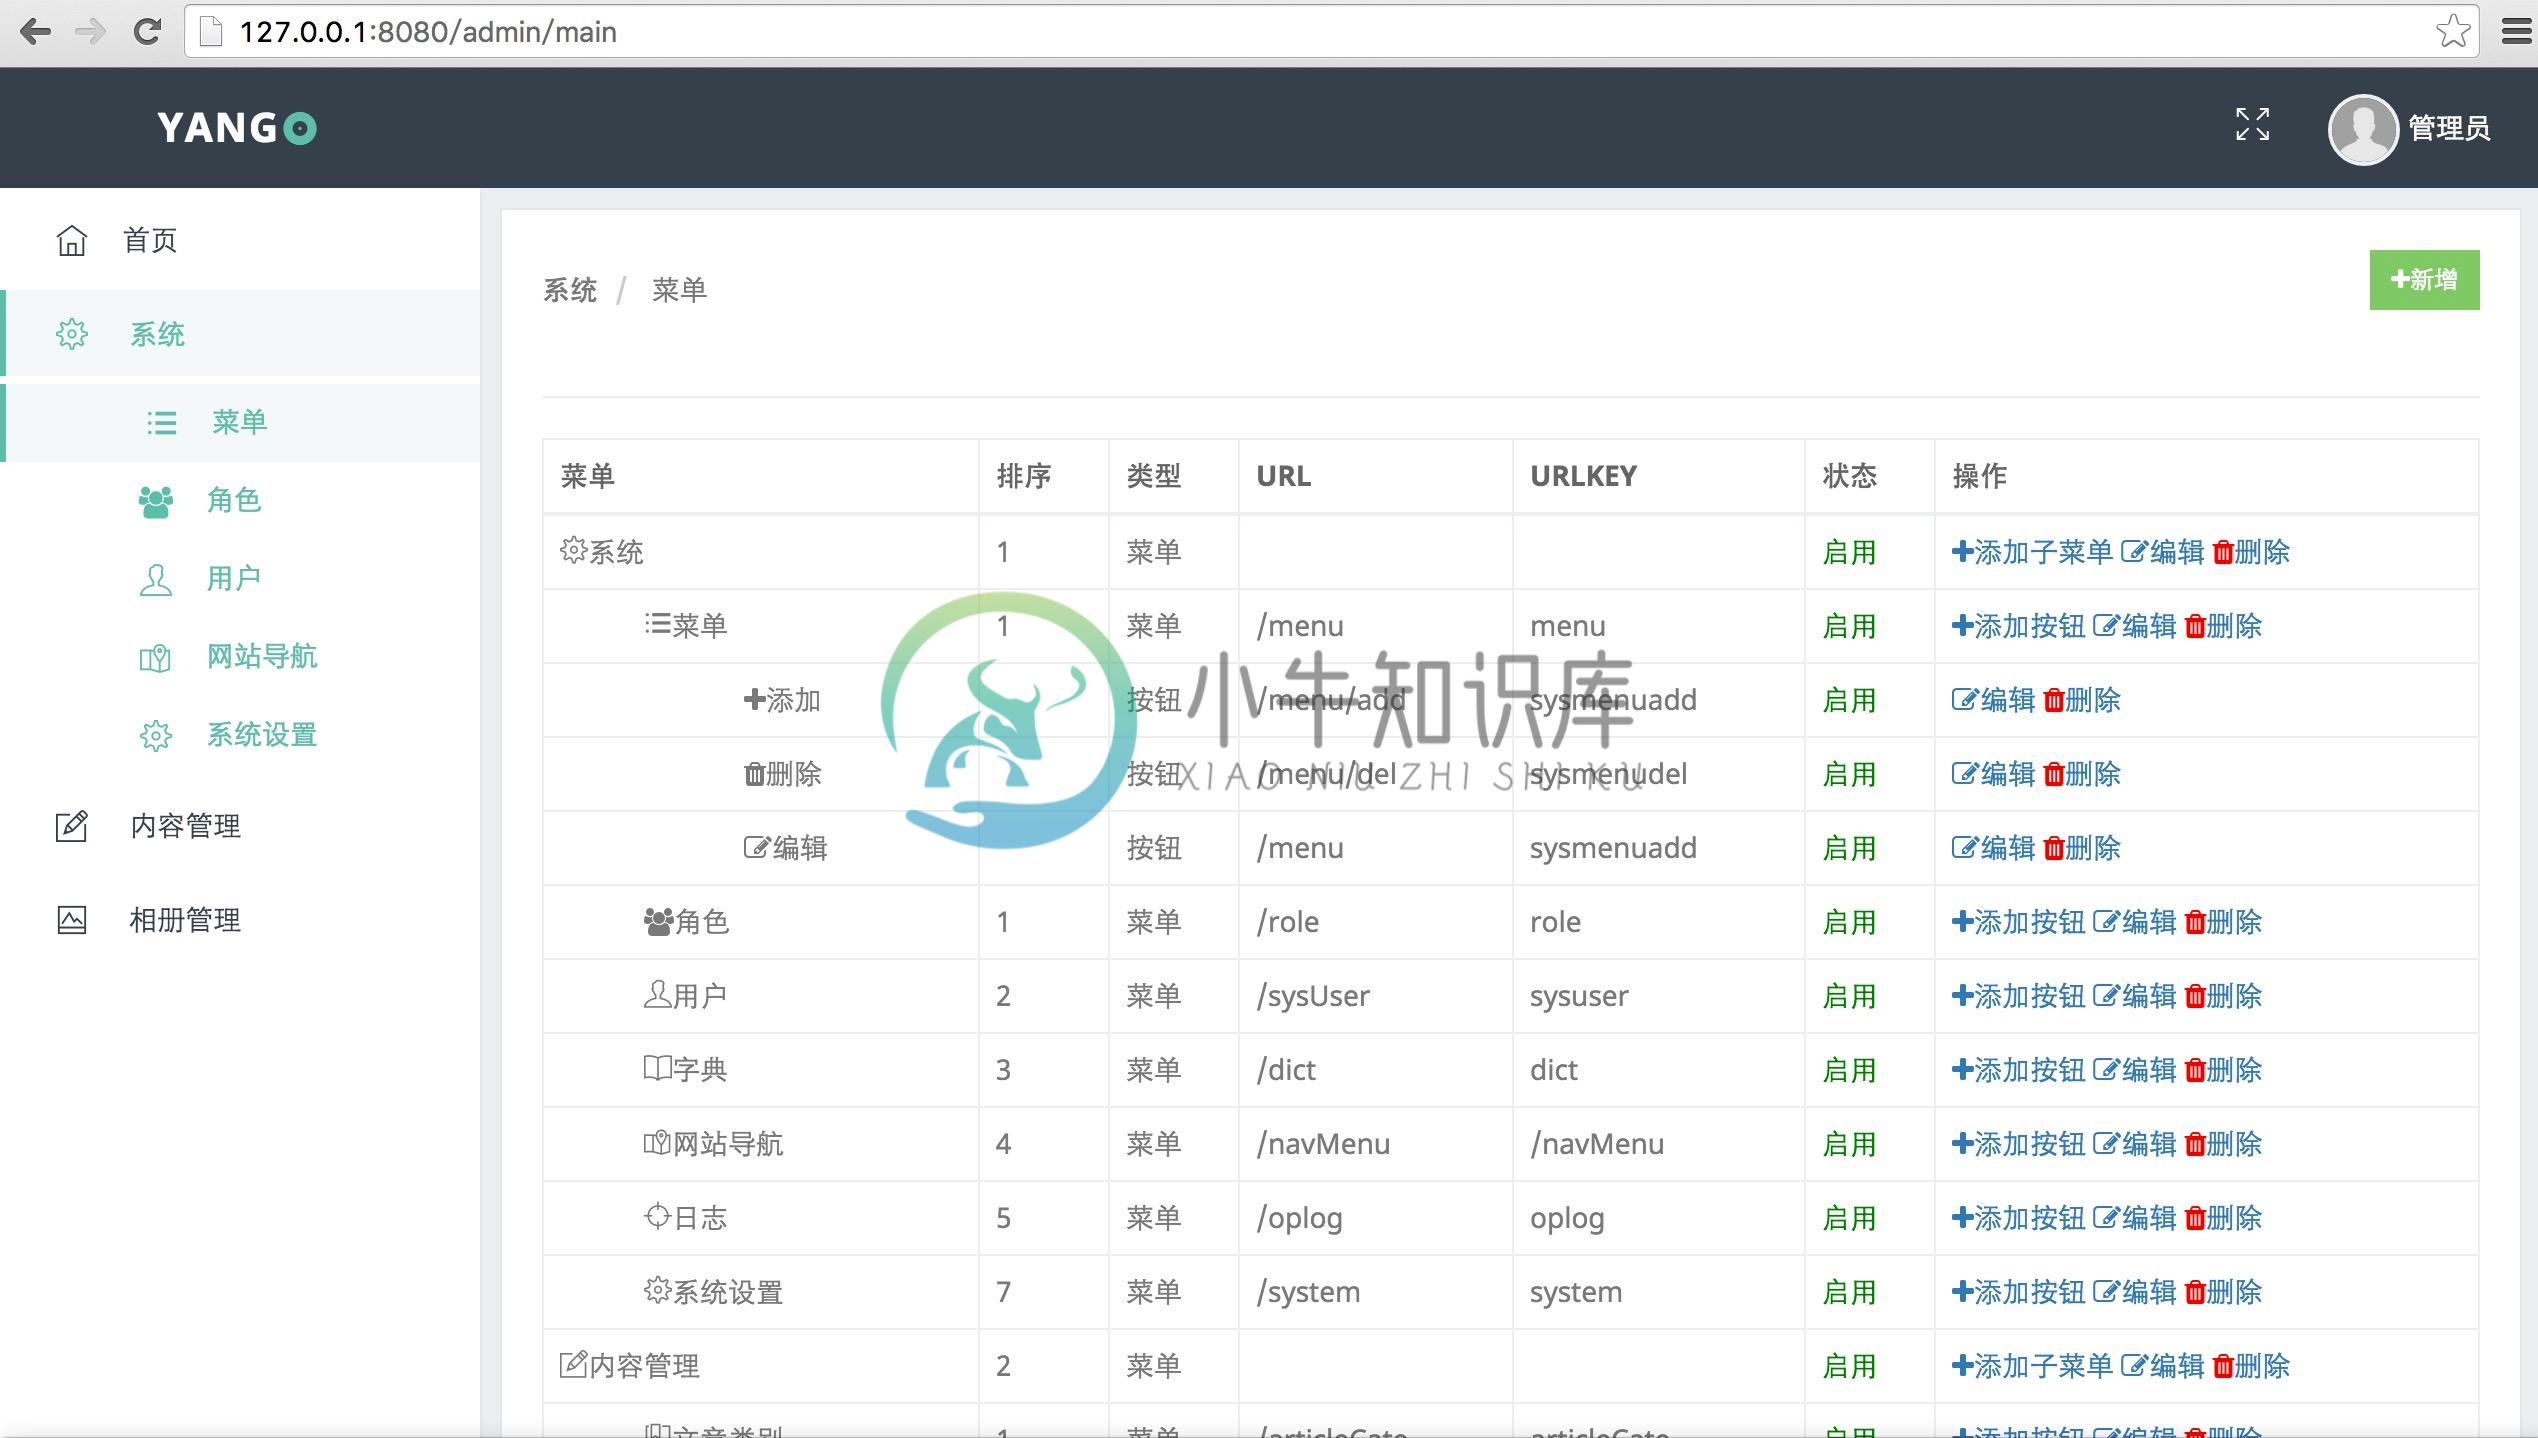Click the person icon in the /sysUser table row
Screen dimensions: 2538x1438
point(657,994)
